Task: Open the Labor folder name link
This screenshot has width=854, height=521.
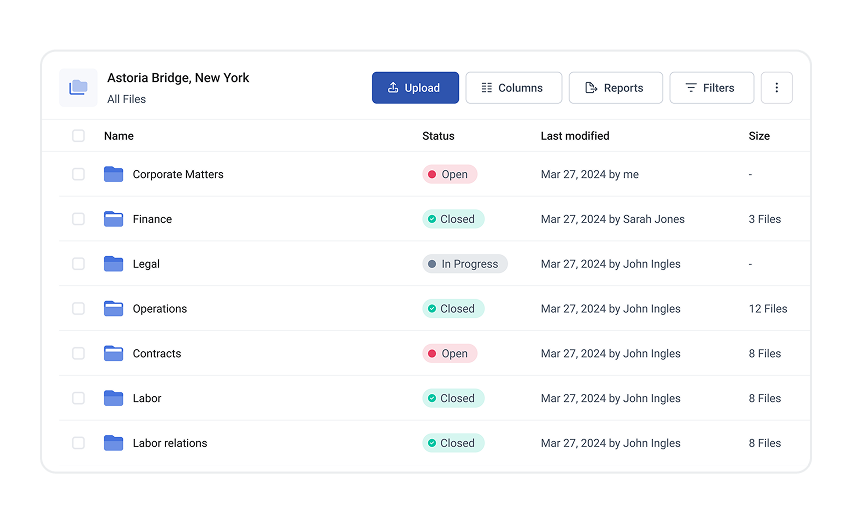Action: (147, 398)
